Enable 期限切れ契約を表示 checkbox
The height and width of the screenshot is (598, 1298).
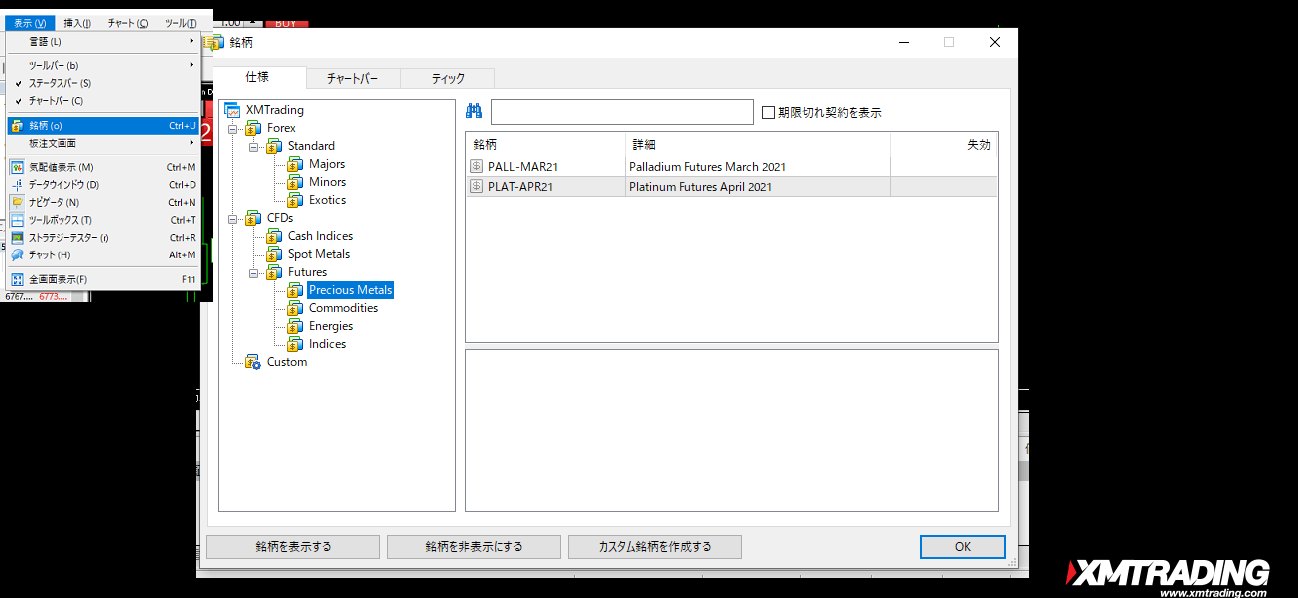coord(768,113)
